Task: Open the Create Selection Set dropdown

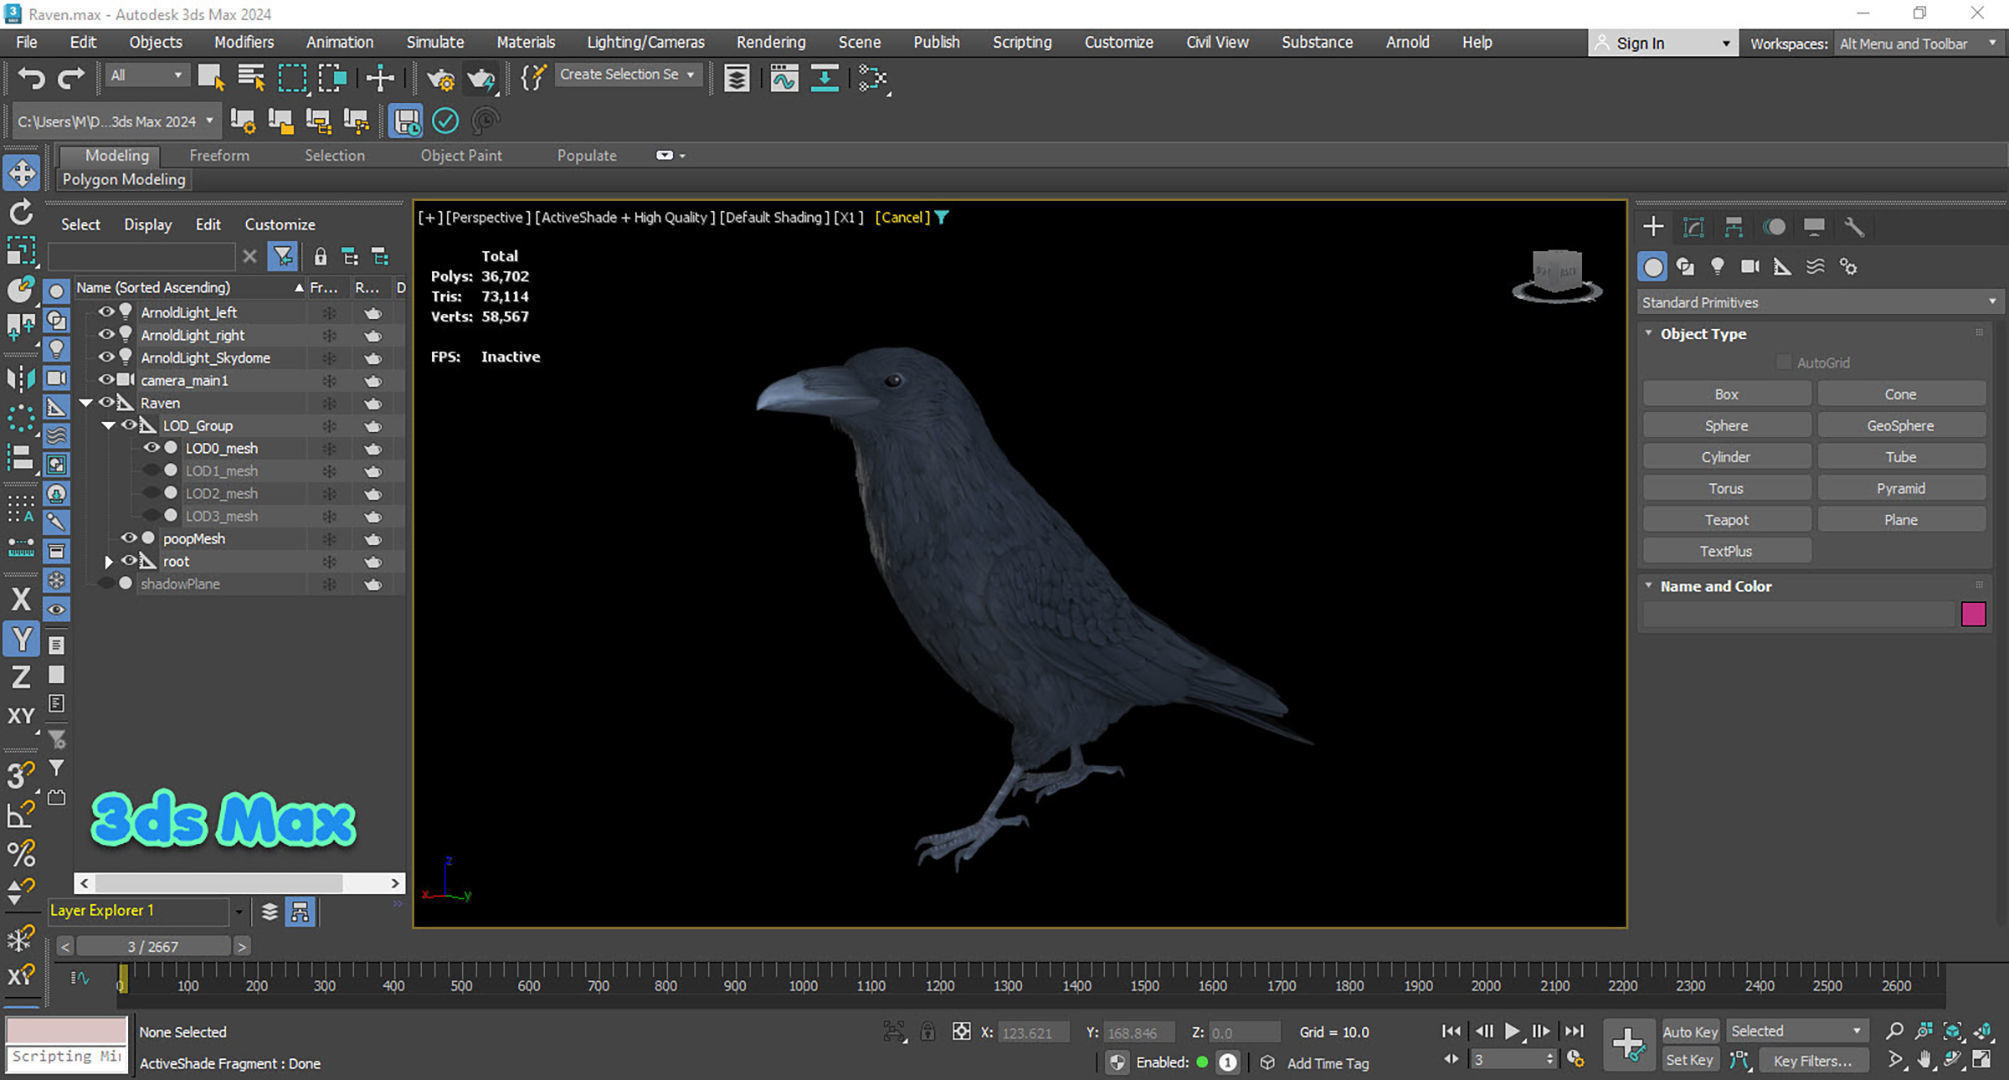Action: coord(627,74)
